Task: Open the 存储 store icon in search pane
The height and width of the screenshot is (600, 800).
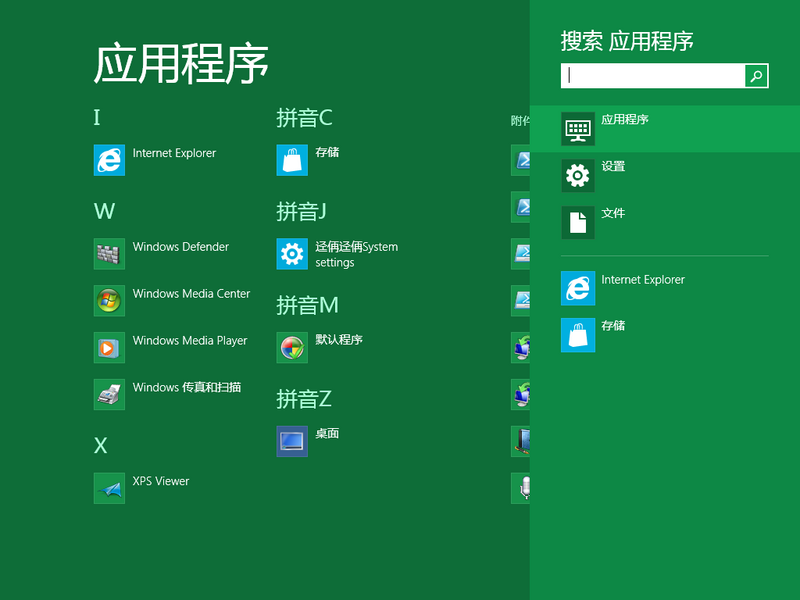Action: click(x=578, y=335)
